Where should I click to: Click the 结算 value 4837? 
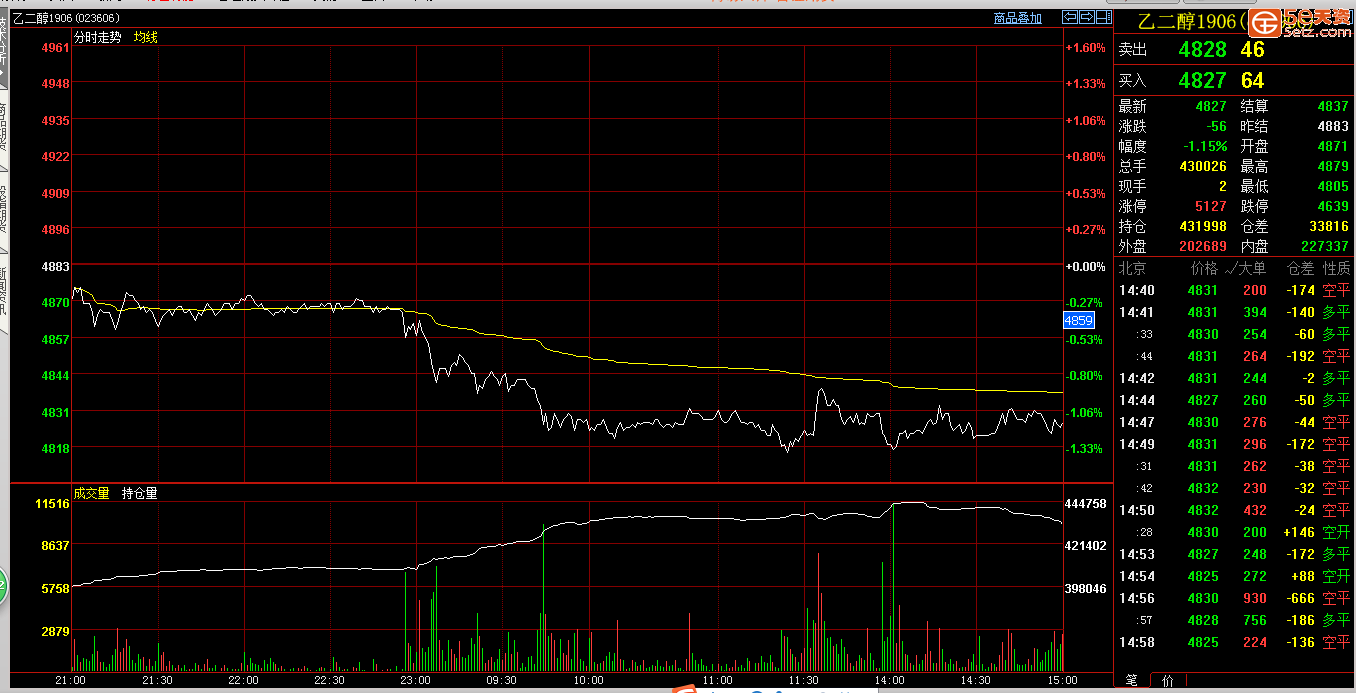click(1333, 106)
